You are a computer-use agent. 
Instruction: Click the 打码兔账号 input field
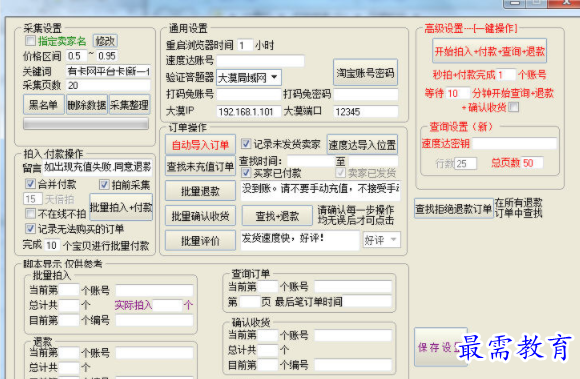pyautogui.click(x=249, y=94)
